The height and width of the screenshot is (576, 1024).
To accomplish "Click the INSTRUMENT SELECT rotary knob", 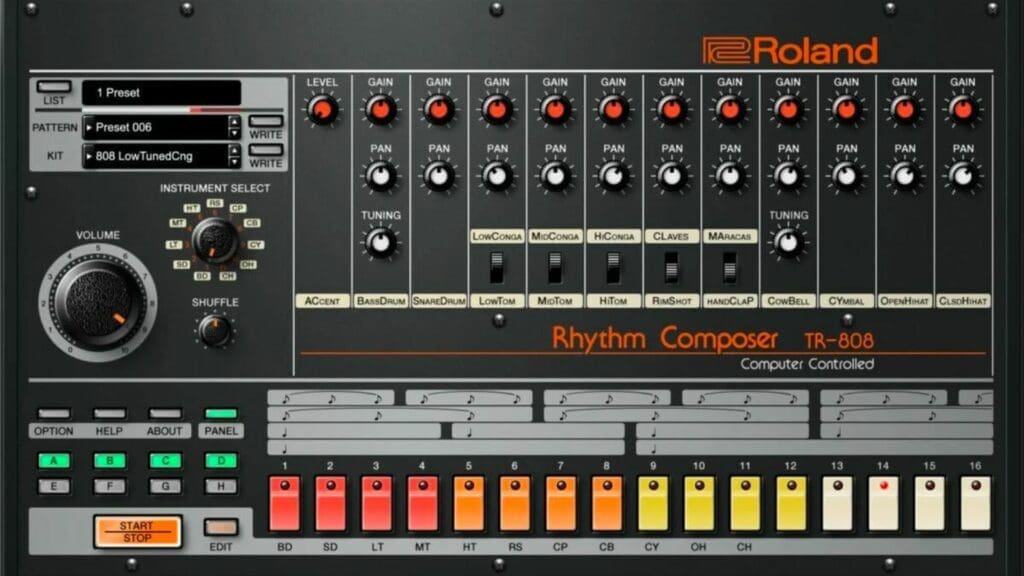I will click(215, 240).
